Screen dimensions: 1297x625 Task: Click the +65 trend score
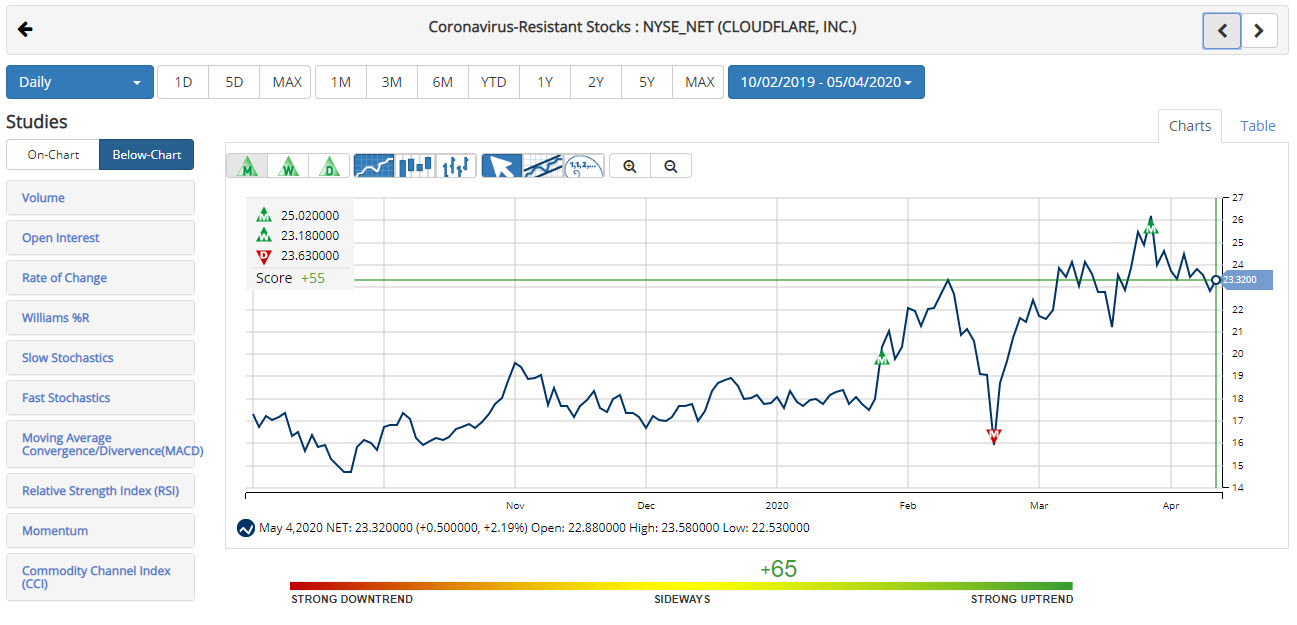click(778, 569)
